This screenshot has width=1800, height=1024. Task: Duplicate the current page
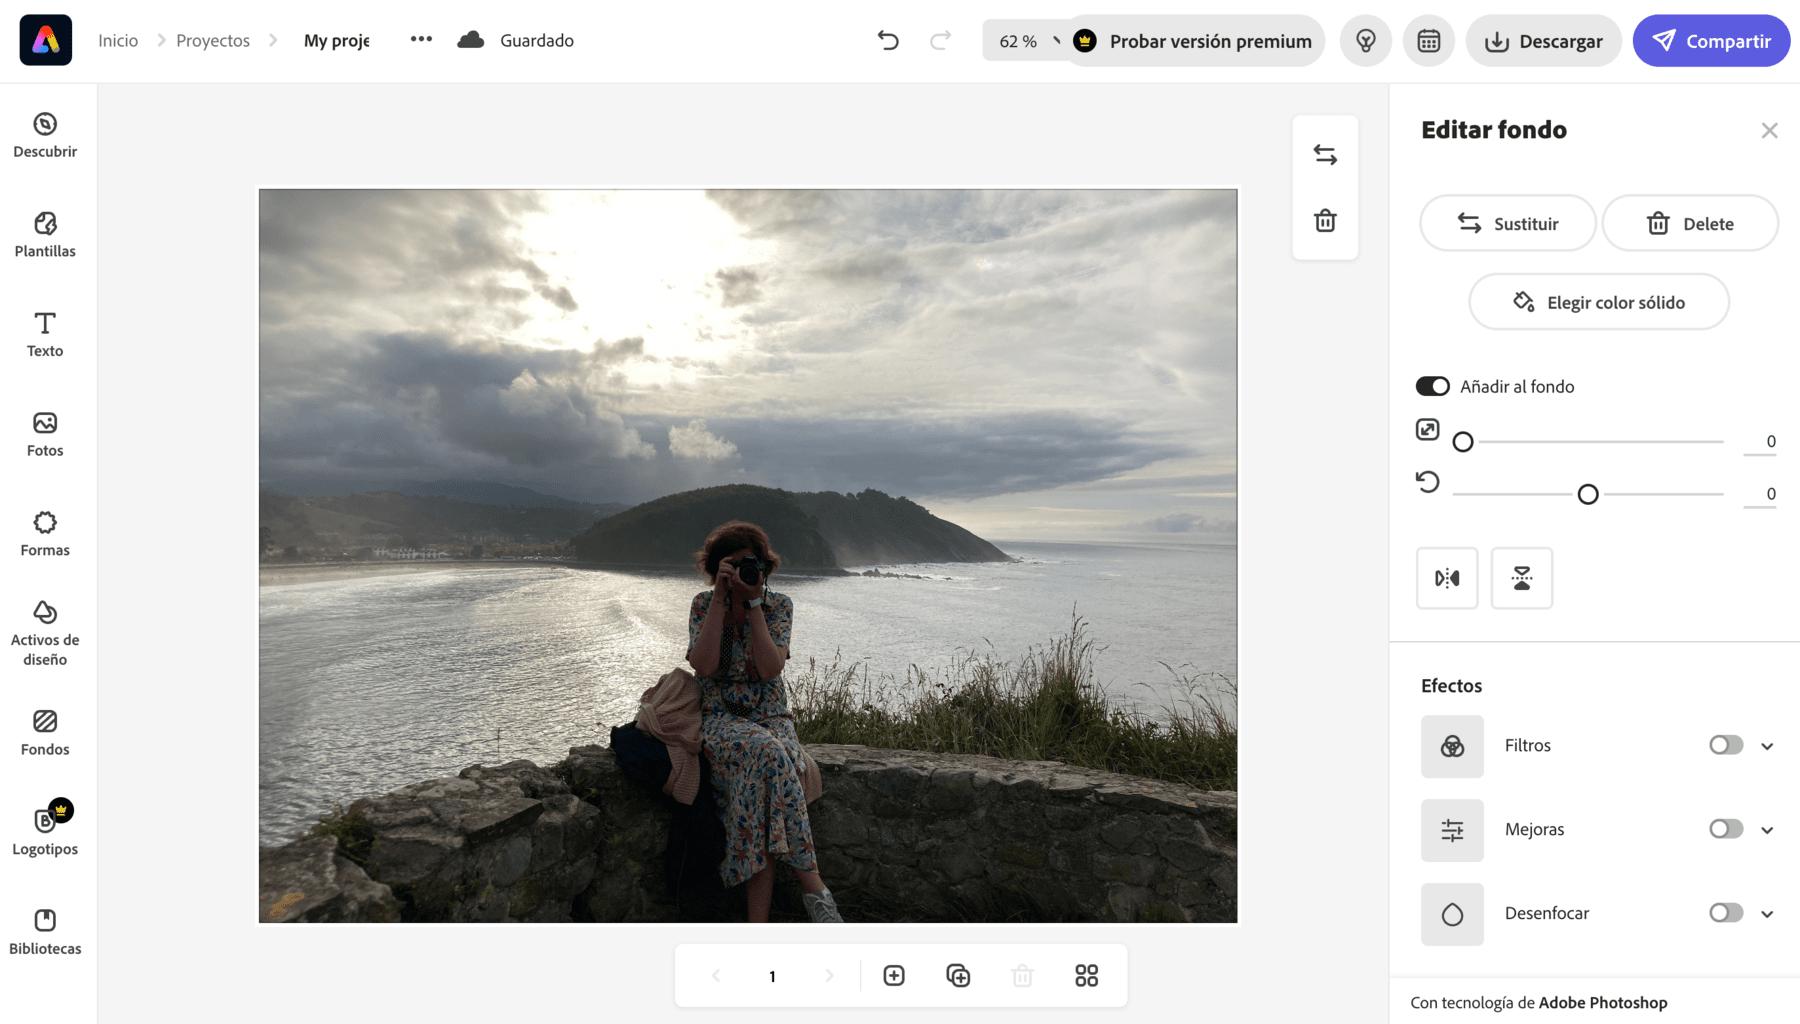tap(958, 975)
